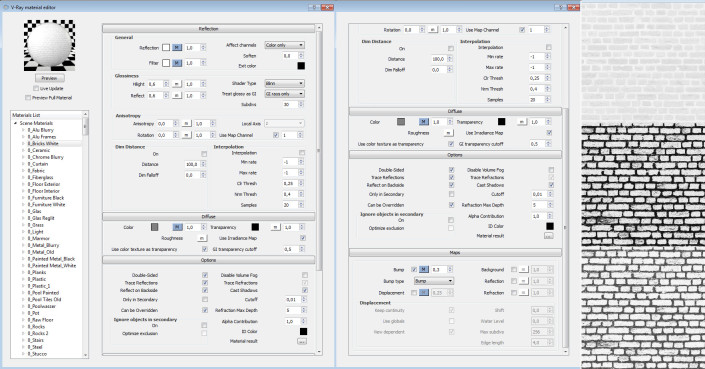
Task: Collapse the Reflection rollout header
Action: point(209,29)
